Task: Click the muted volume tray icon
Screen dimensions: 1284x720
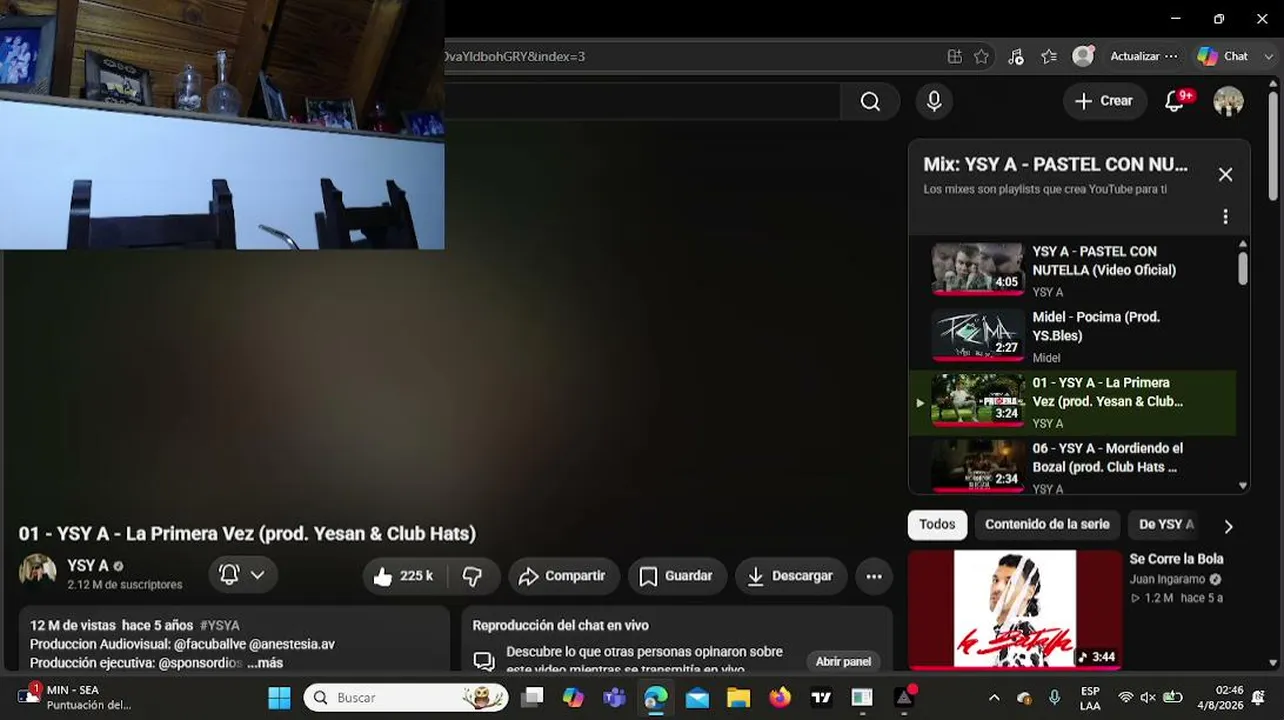Action: (1148, 697)
